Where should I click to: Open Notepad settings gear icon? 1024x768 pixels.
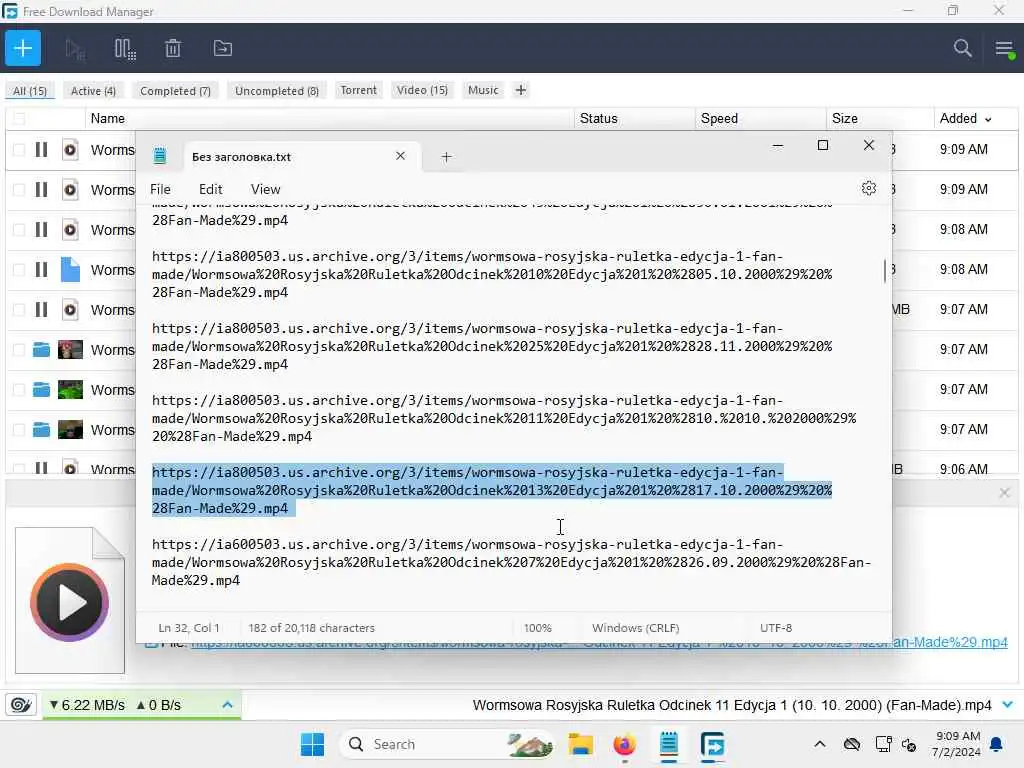click(x=869, y=189)
